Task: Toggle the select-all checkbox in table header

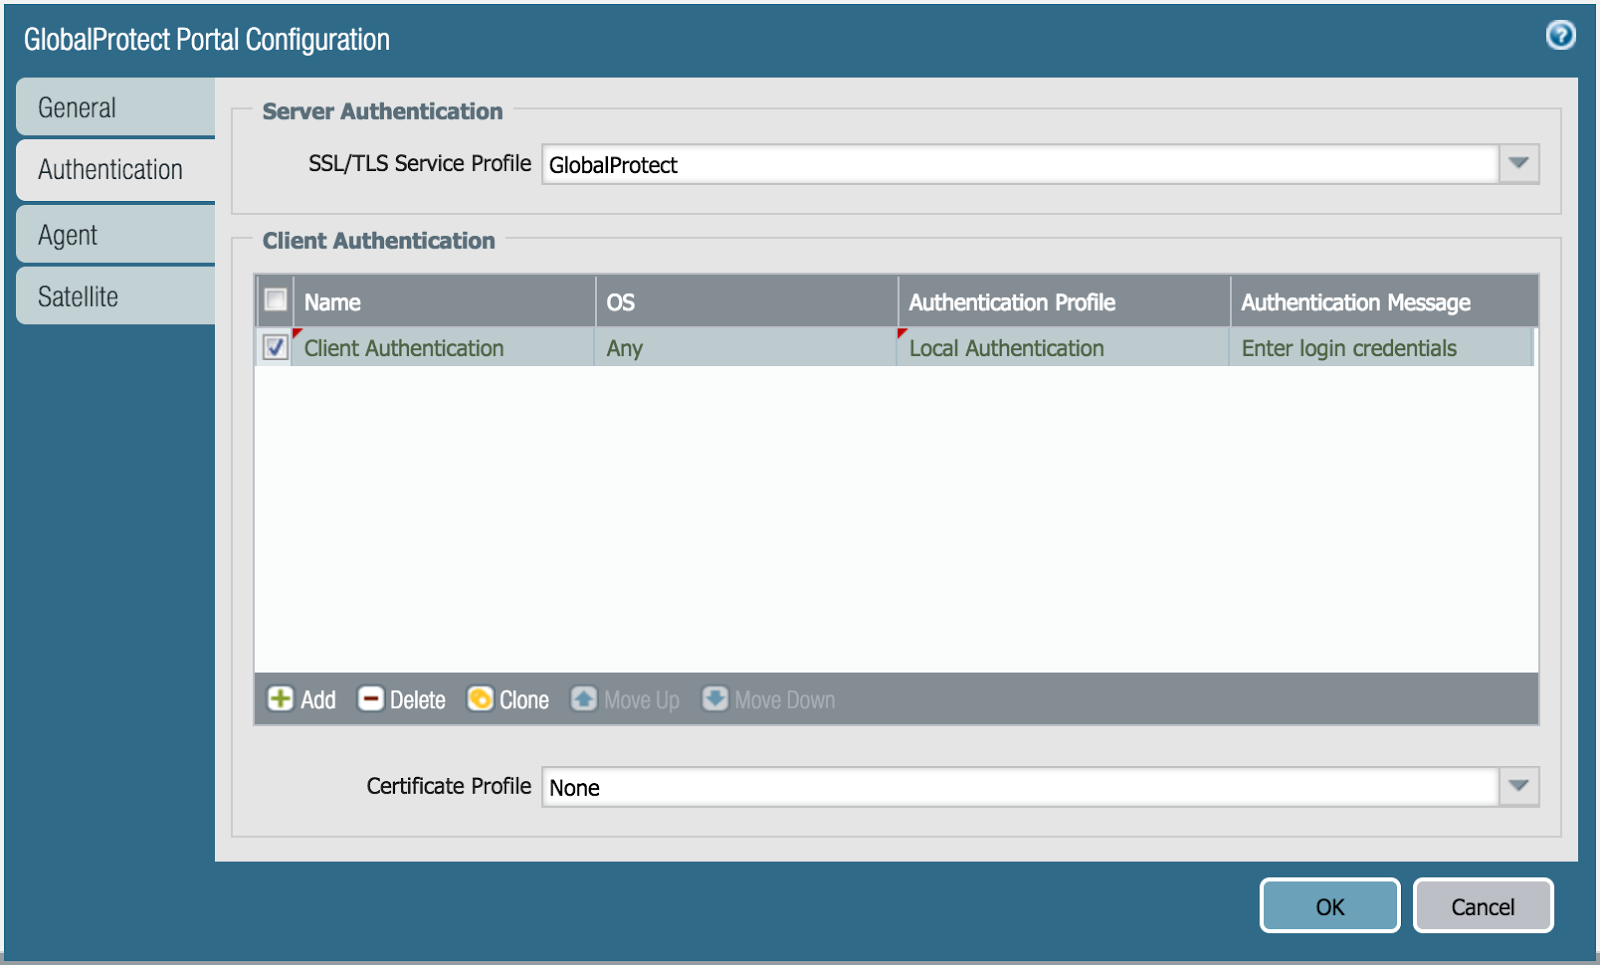Action: point(275,300)
